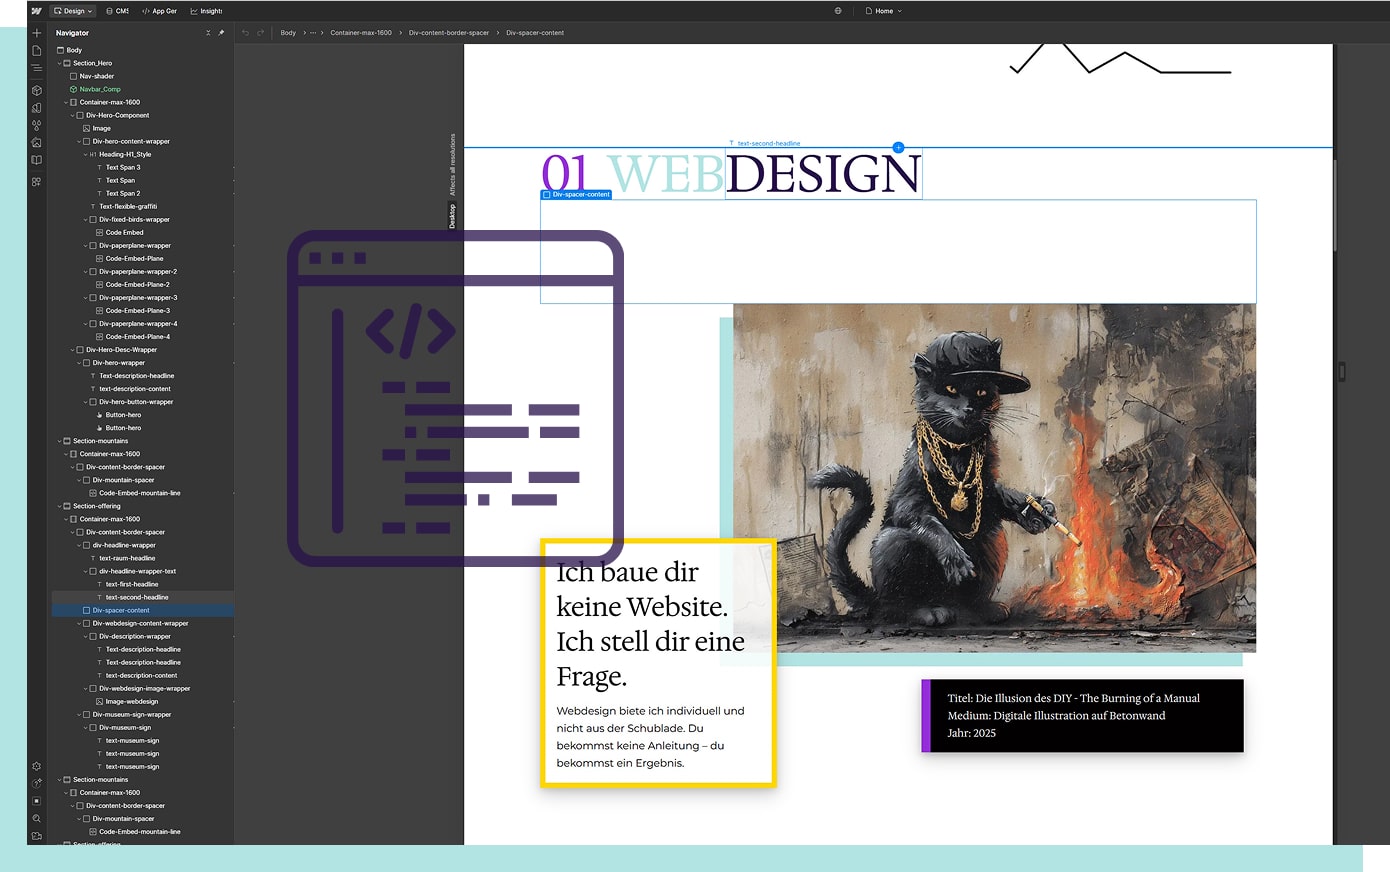Collapse all layers in the Navigator
This screenshot has height=872, width=1390.
207,33
